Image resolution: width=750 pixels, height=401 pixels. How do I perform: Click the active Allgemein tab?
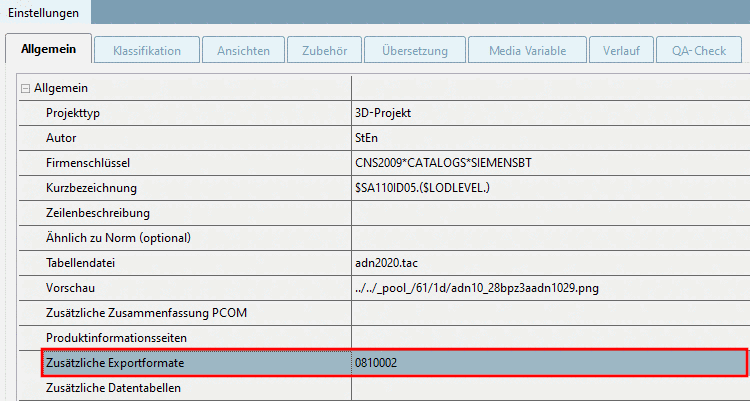point(49,50)
